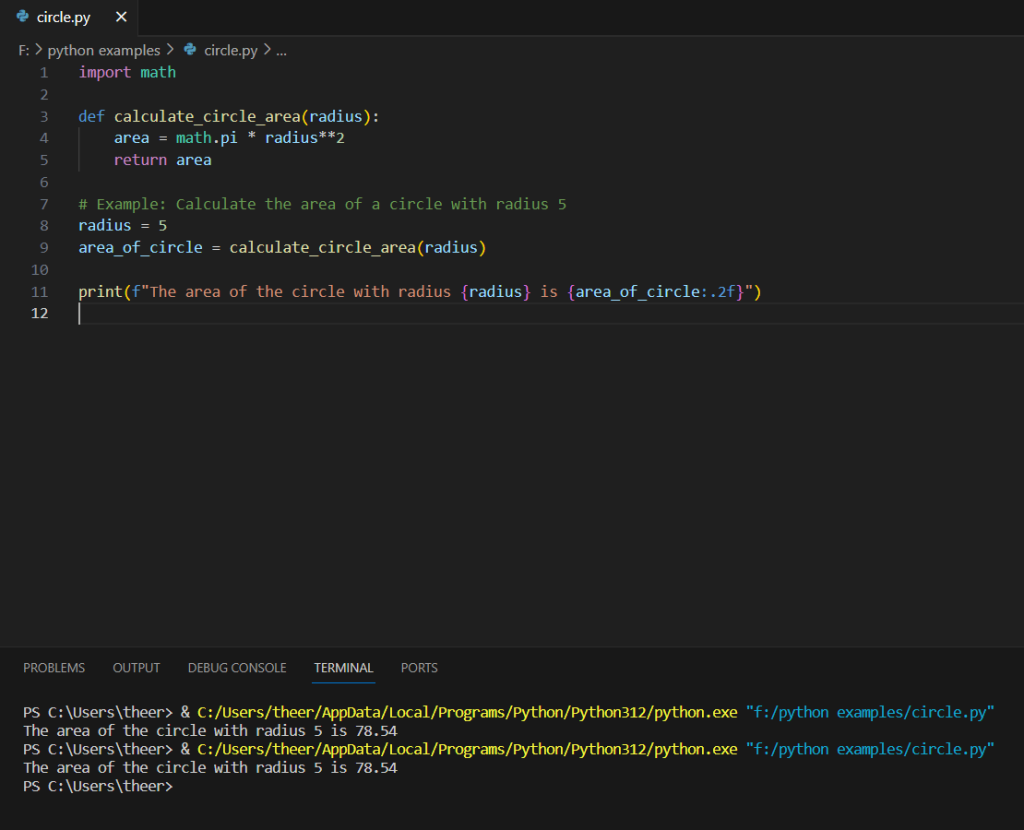
Task: Expand the breadcrumb ellipsis symbol list
Action: 281,50
